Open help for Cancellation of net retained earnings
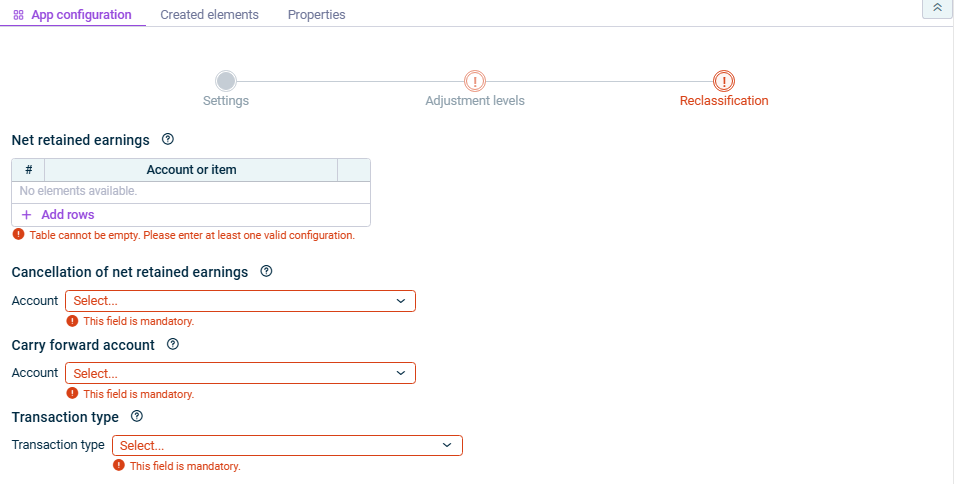Screen dimensions: 954x484 coord(266,271)
